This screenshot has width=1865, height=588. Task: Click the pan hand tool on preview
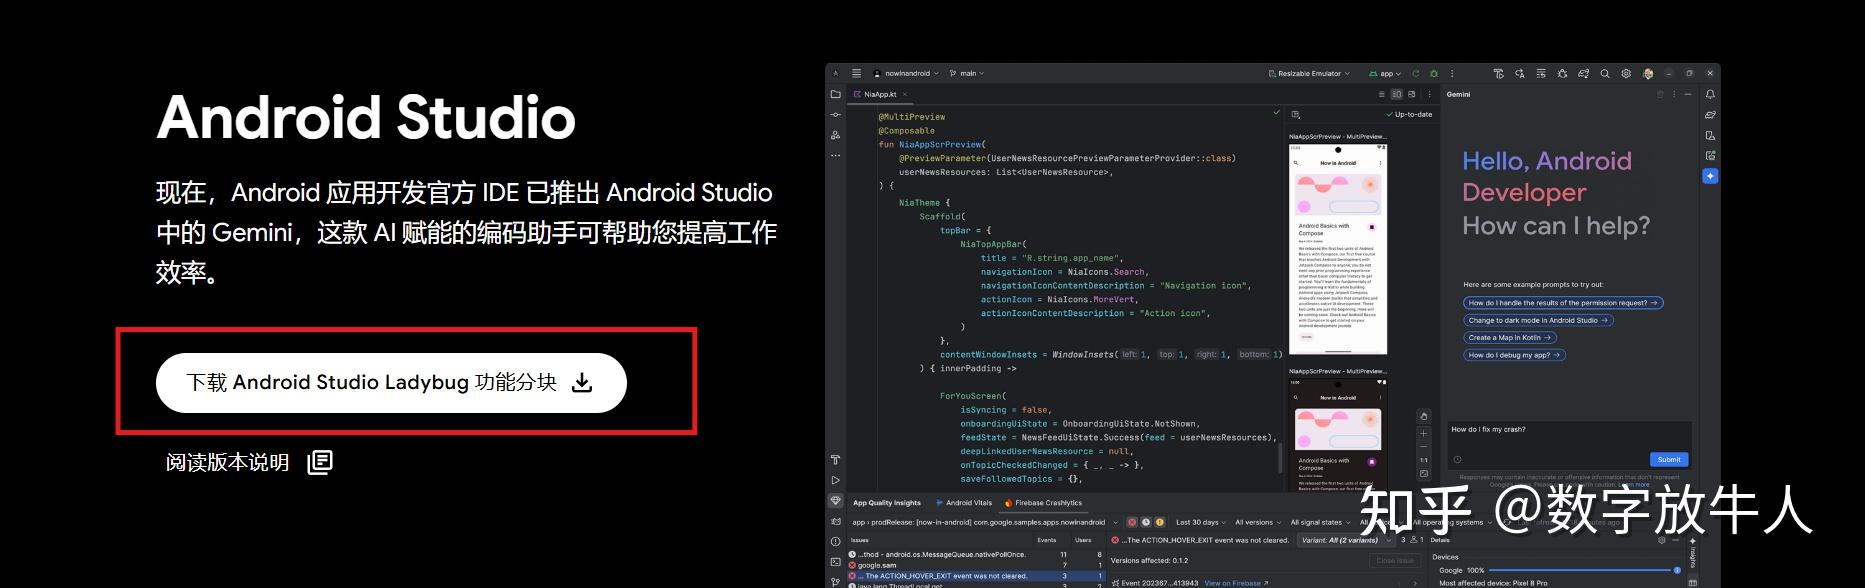pyautogui.click(x=1424, y=416)
